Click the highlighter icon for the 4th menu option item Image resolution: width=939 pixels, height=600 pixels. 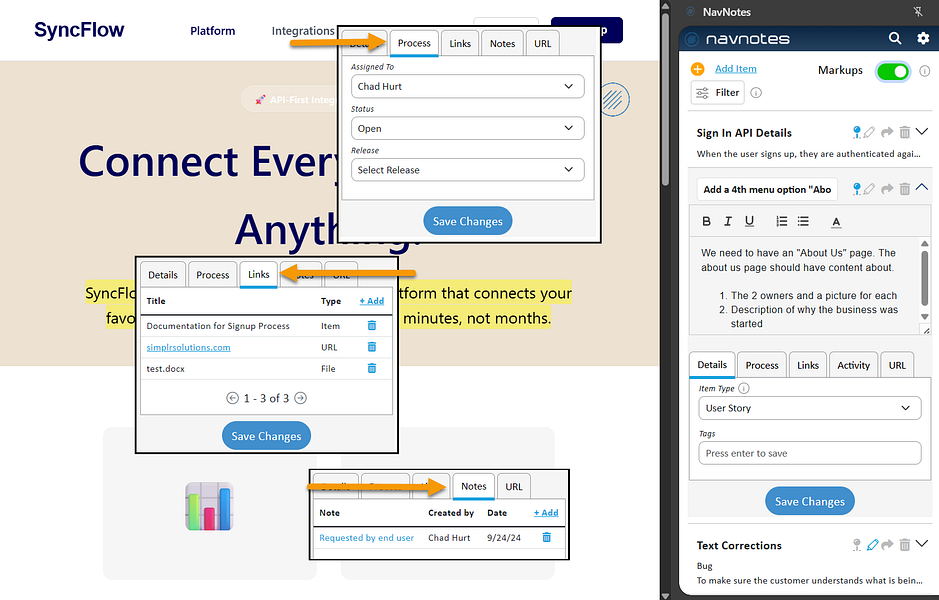(870, 189)
